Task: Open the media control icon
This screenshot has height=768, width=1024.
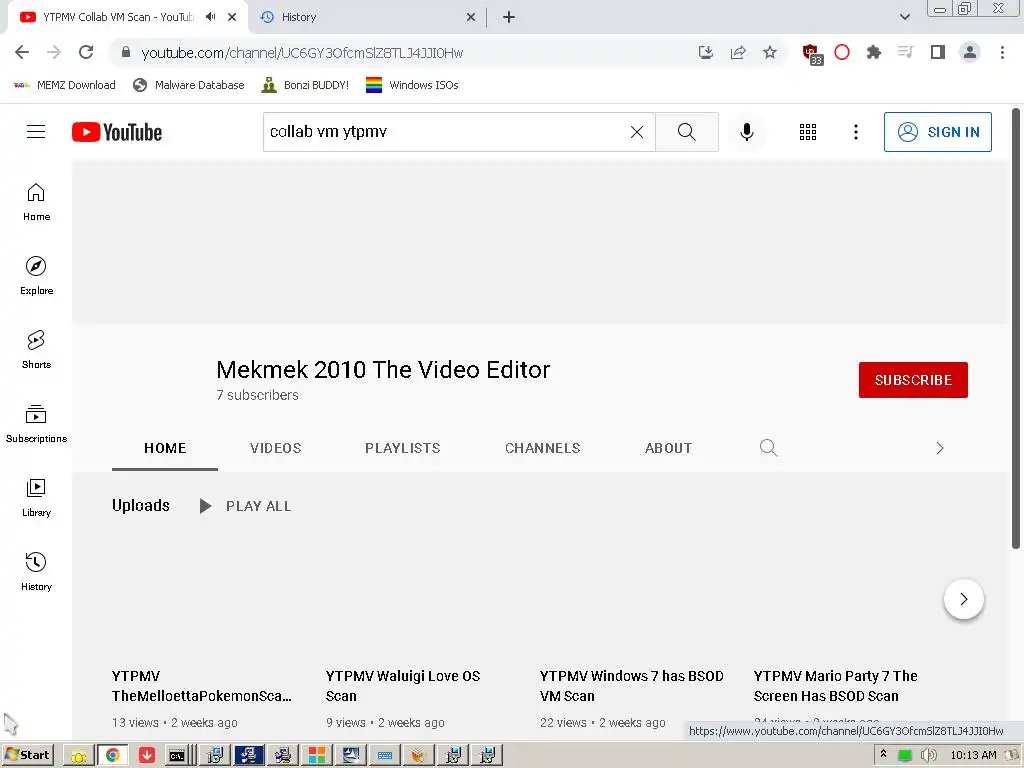Action: tap(905, 52)
